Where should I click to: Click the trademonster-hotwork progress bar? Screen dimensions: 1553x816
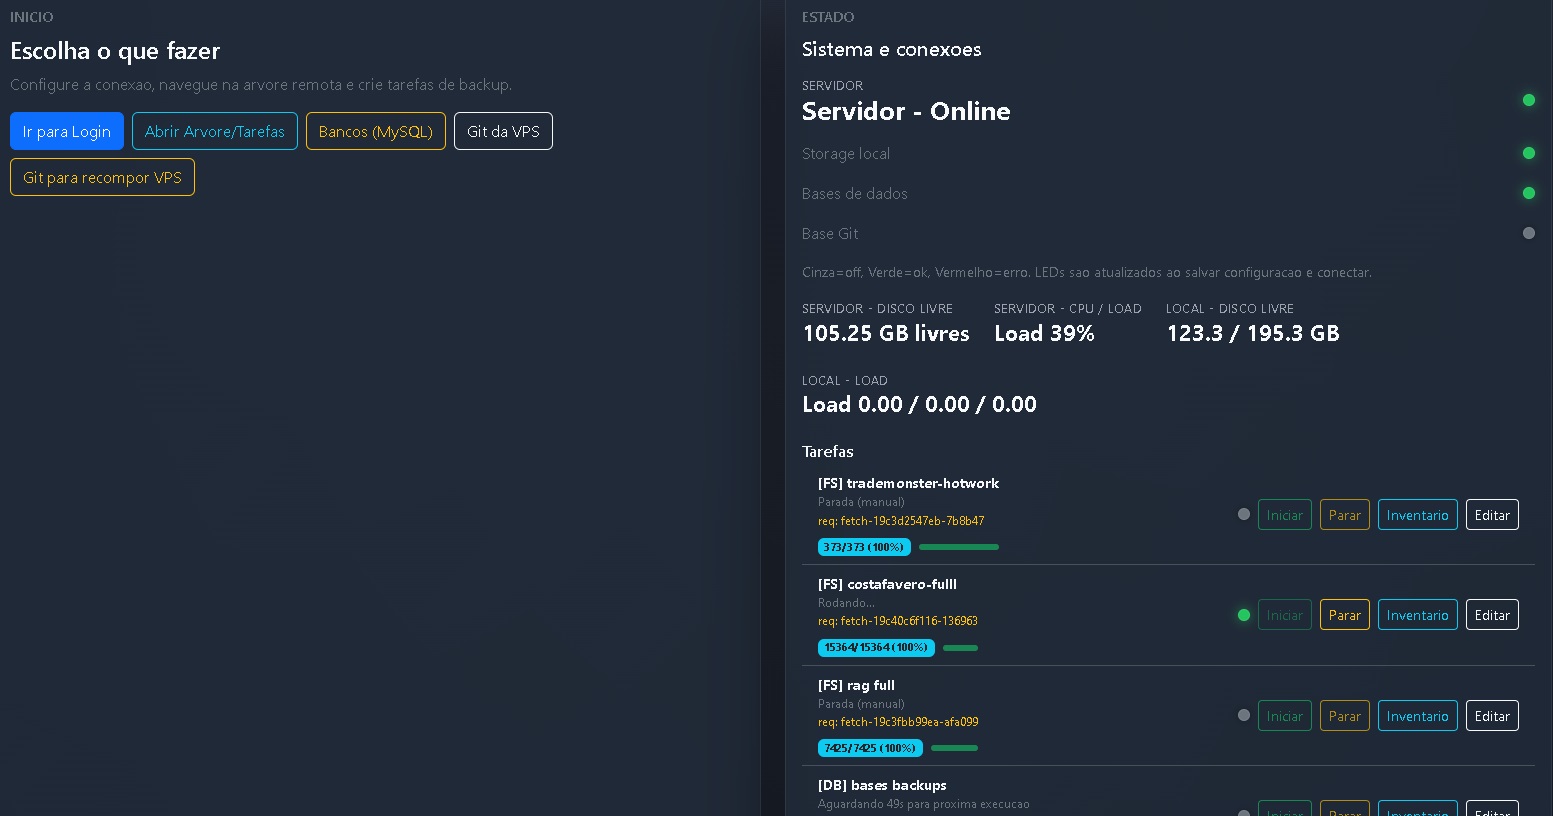[958, 547]
